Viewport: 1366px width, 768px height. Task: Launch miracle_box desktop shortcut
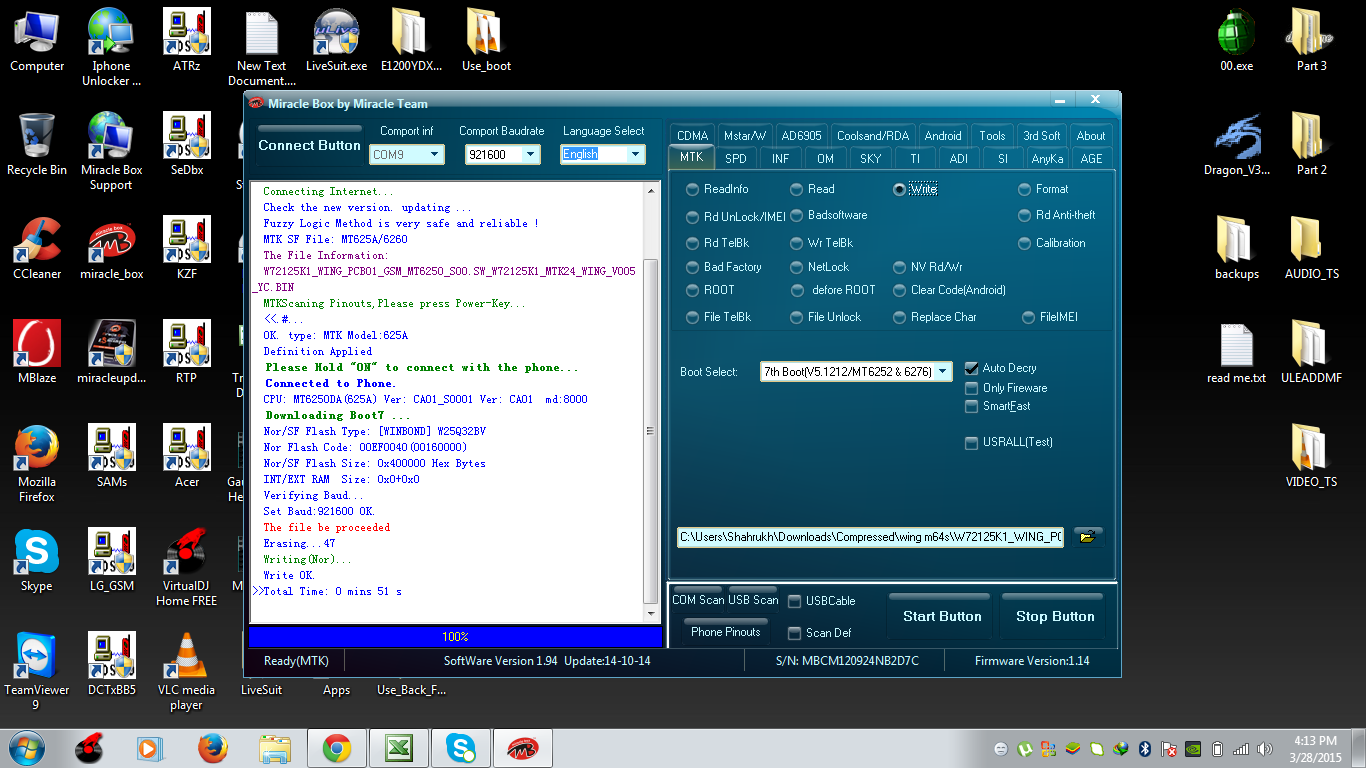tap(111, 249)
